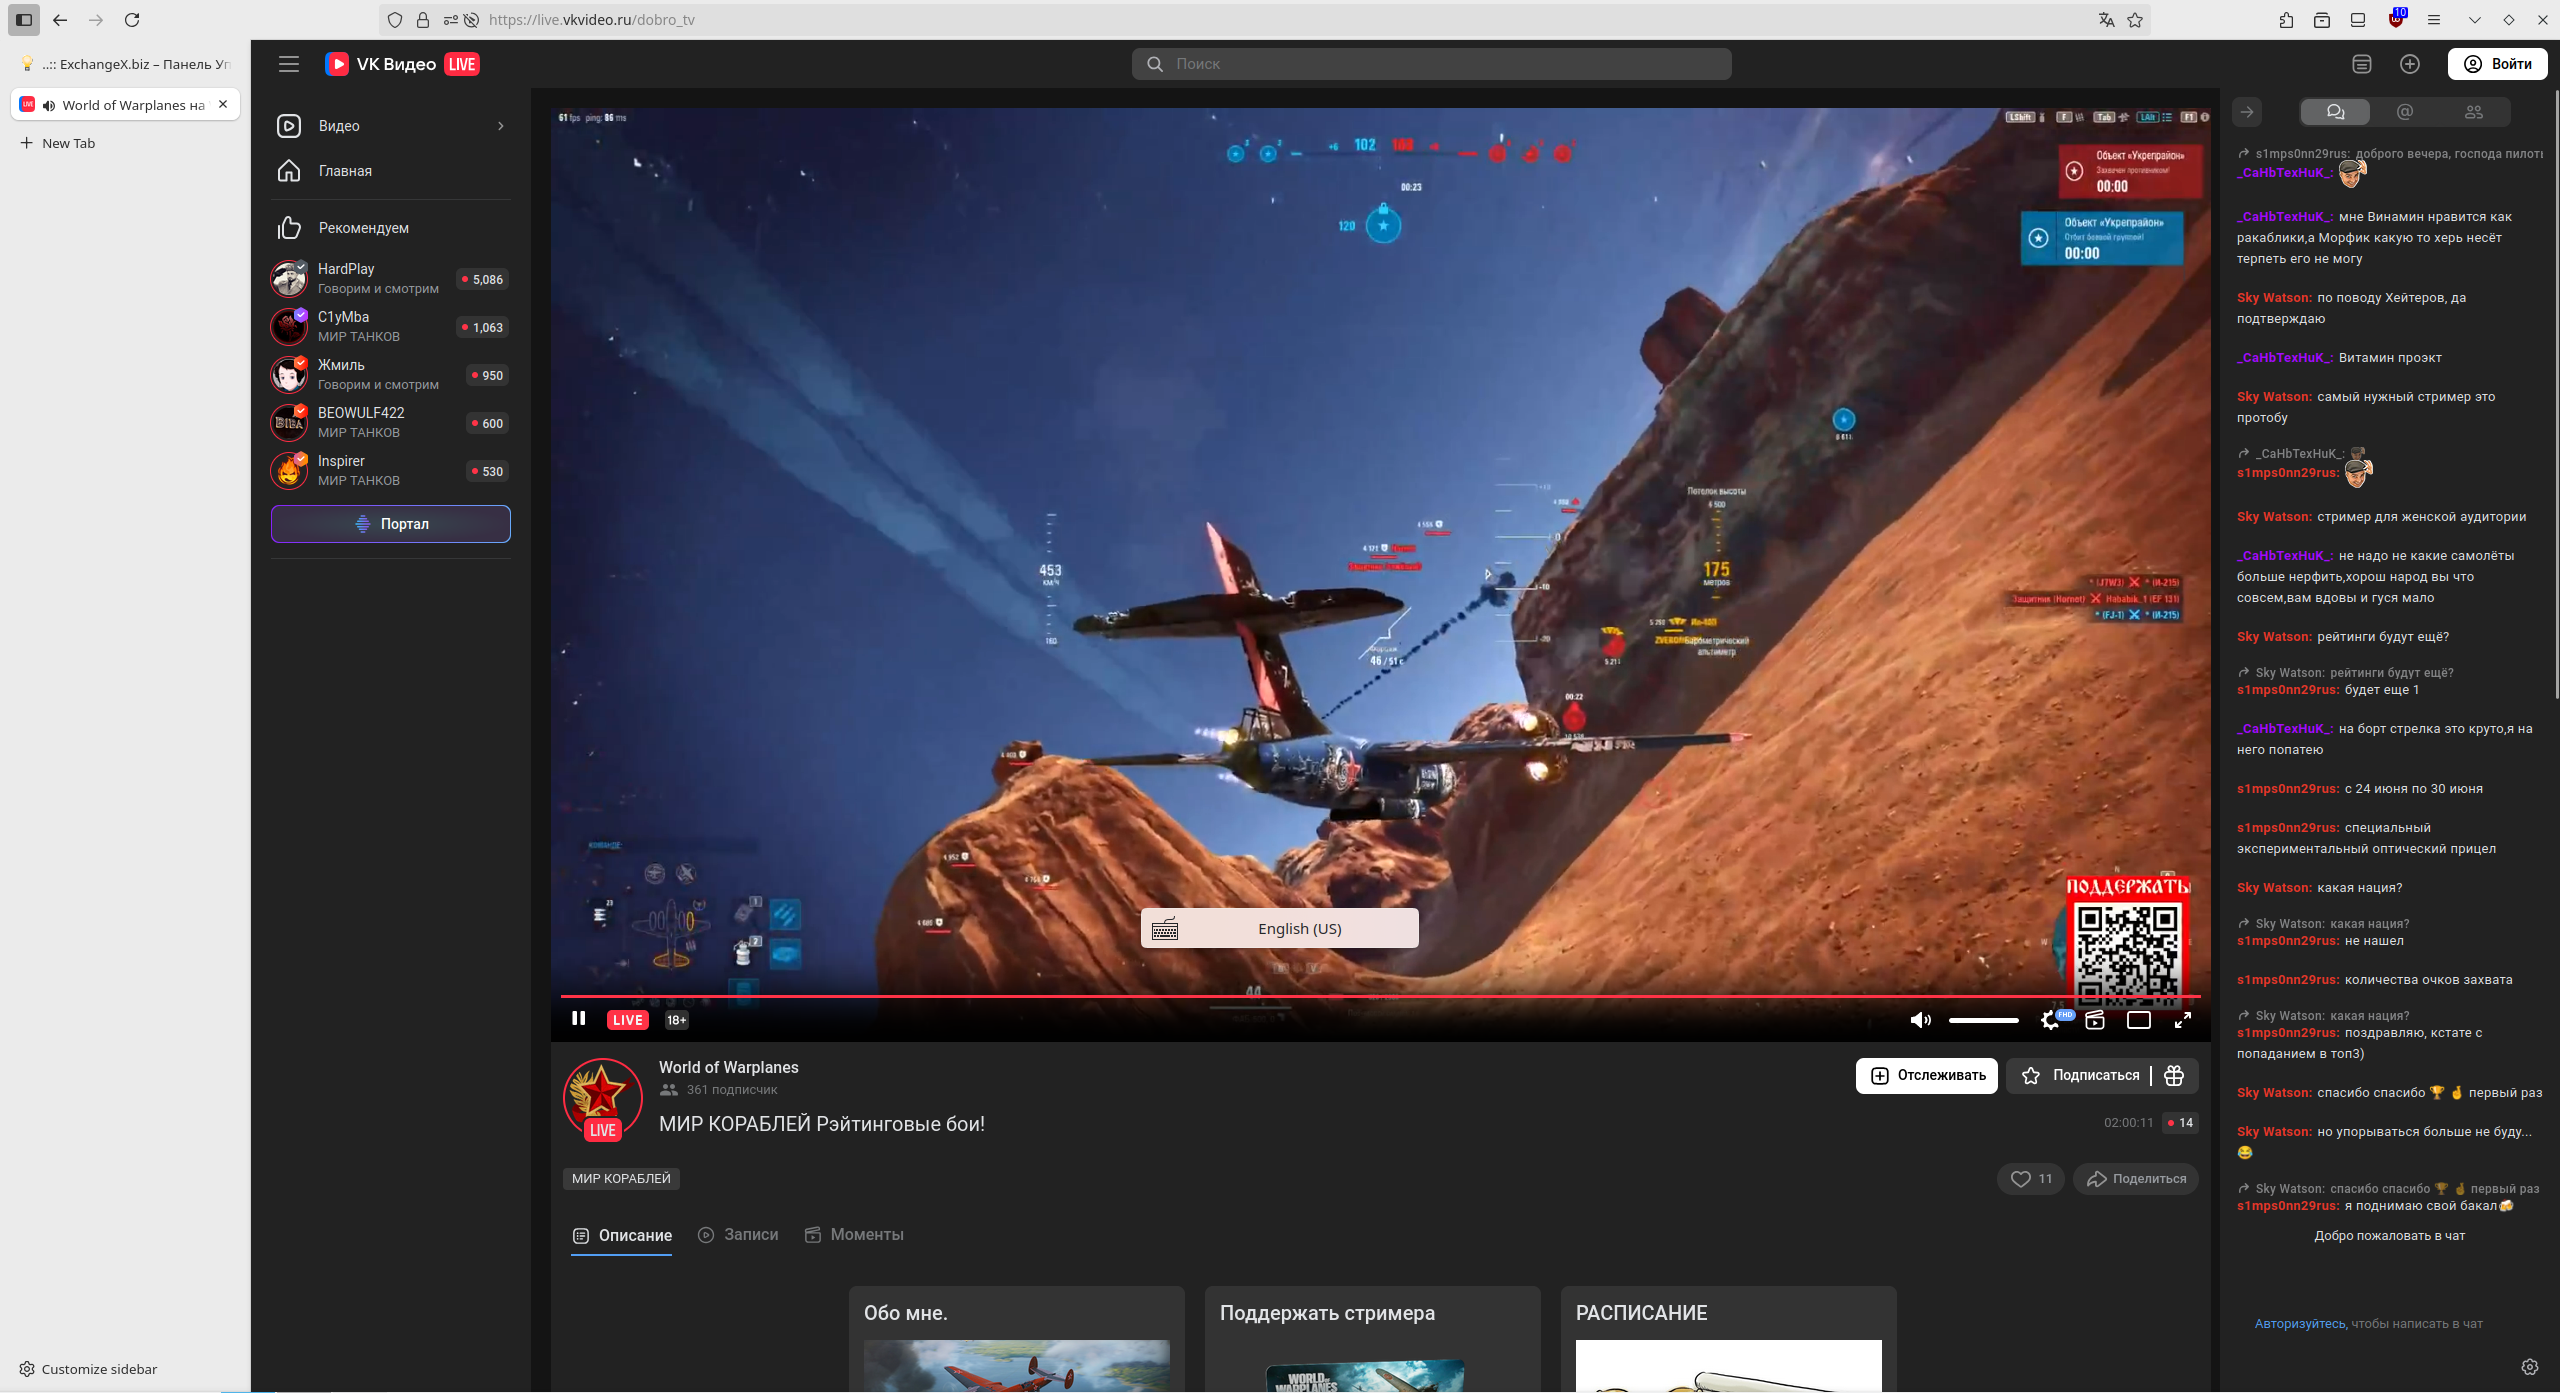Open chat settings gear icon

(x=2530, y=1367)
